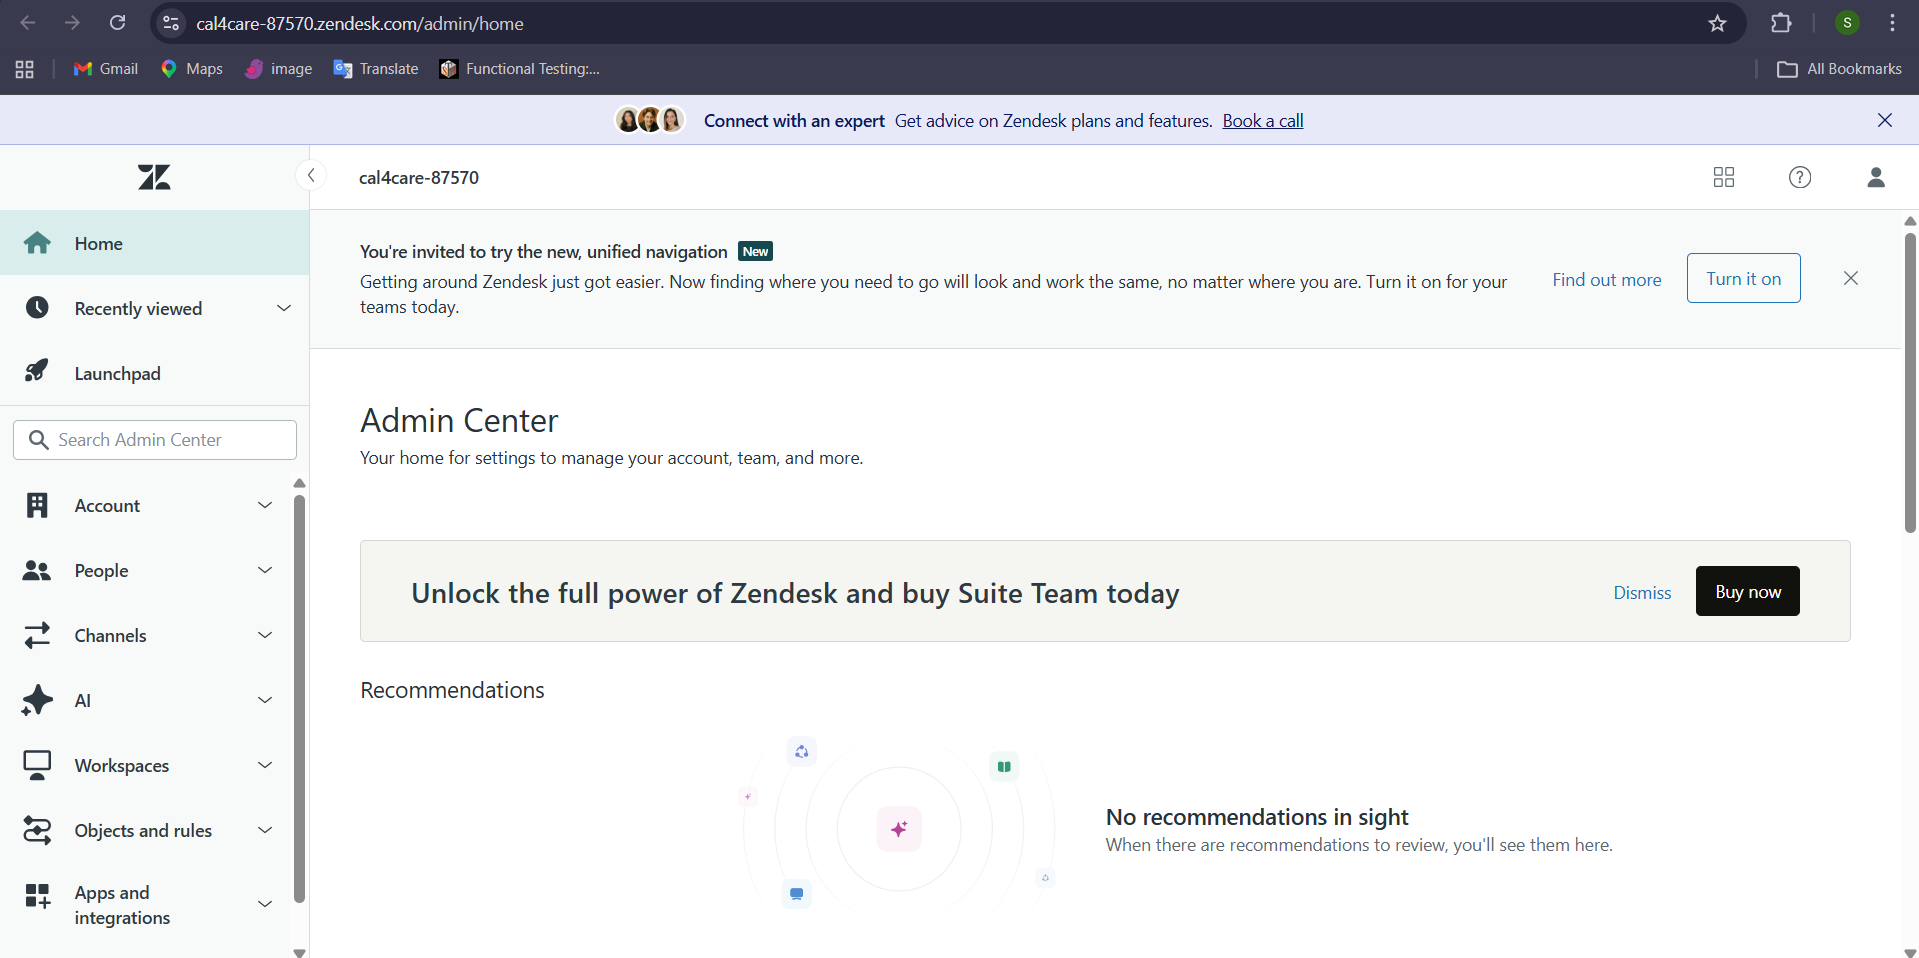Click the Channels arrows icon

[x=37, y=635]
